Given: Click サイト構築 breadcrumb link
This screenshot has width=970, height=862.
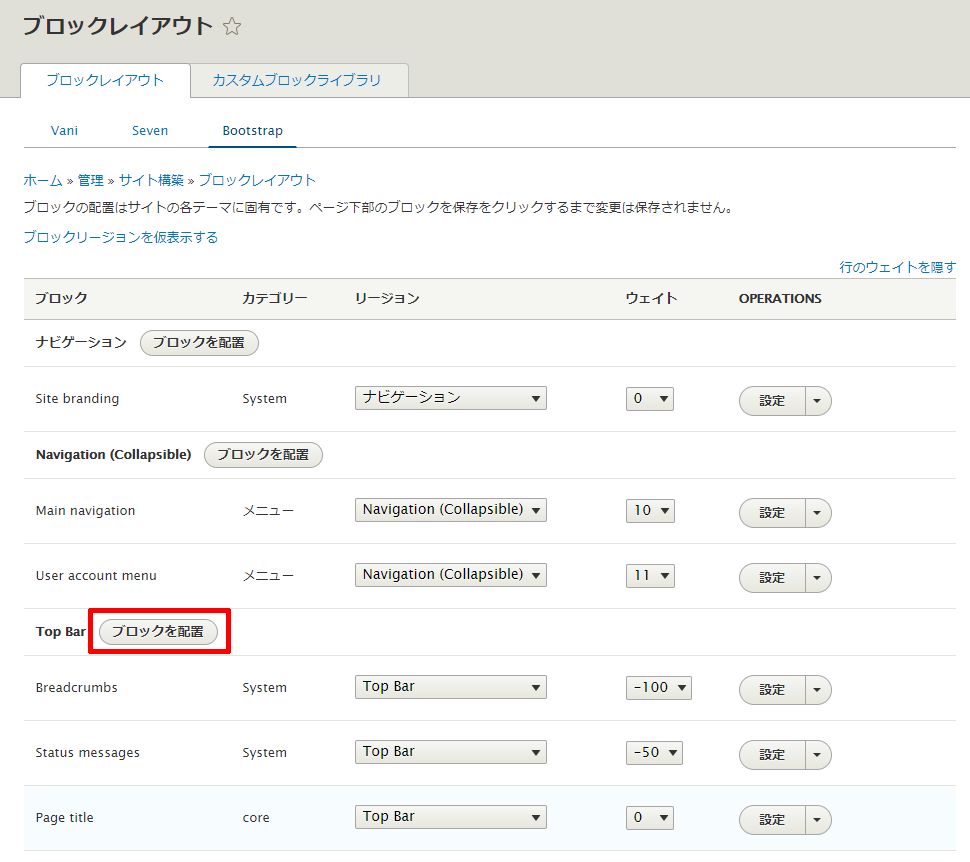Looking at the screenshot, I should pyautogui.click(x=151, y=180).
